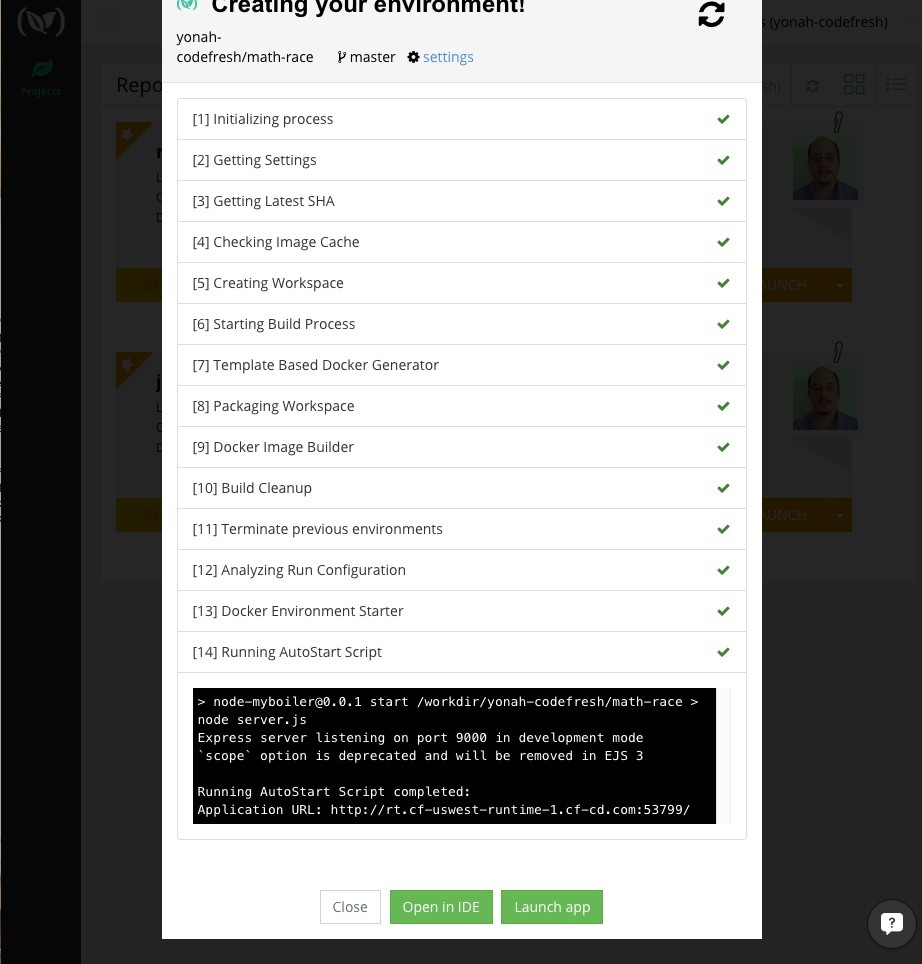Open the environment settings link
The width and height of the screenshot is (922, 964).
(447, 57)
